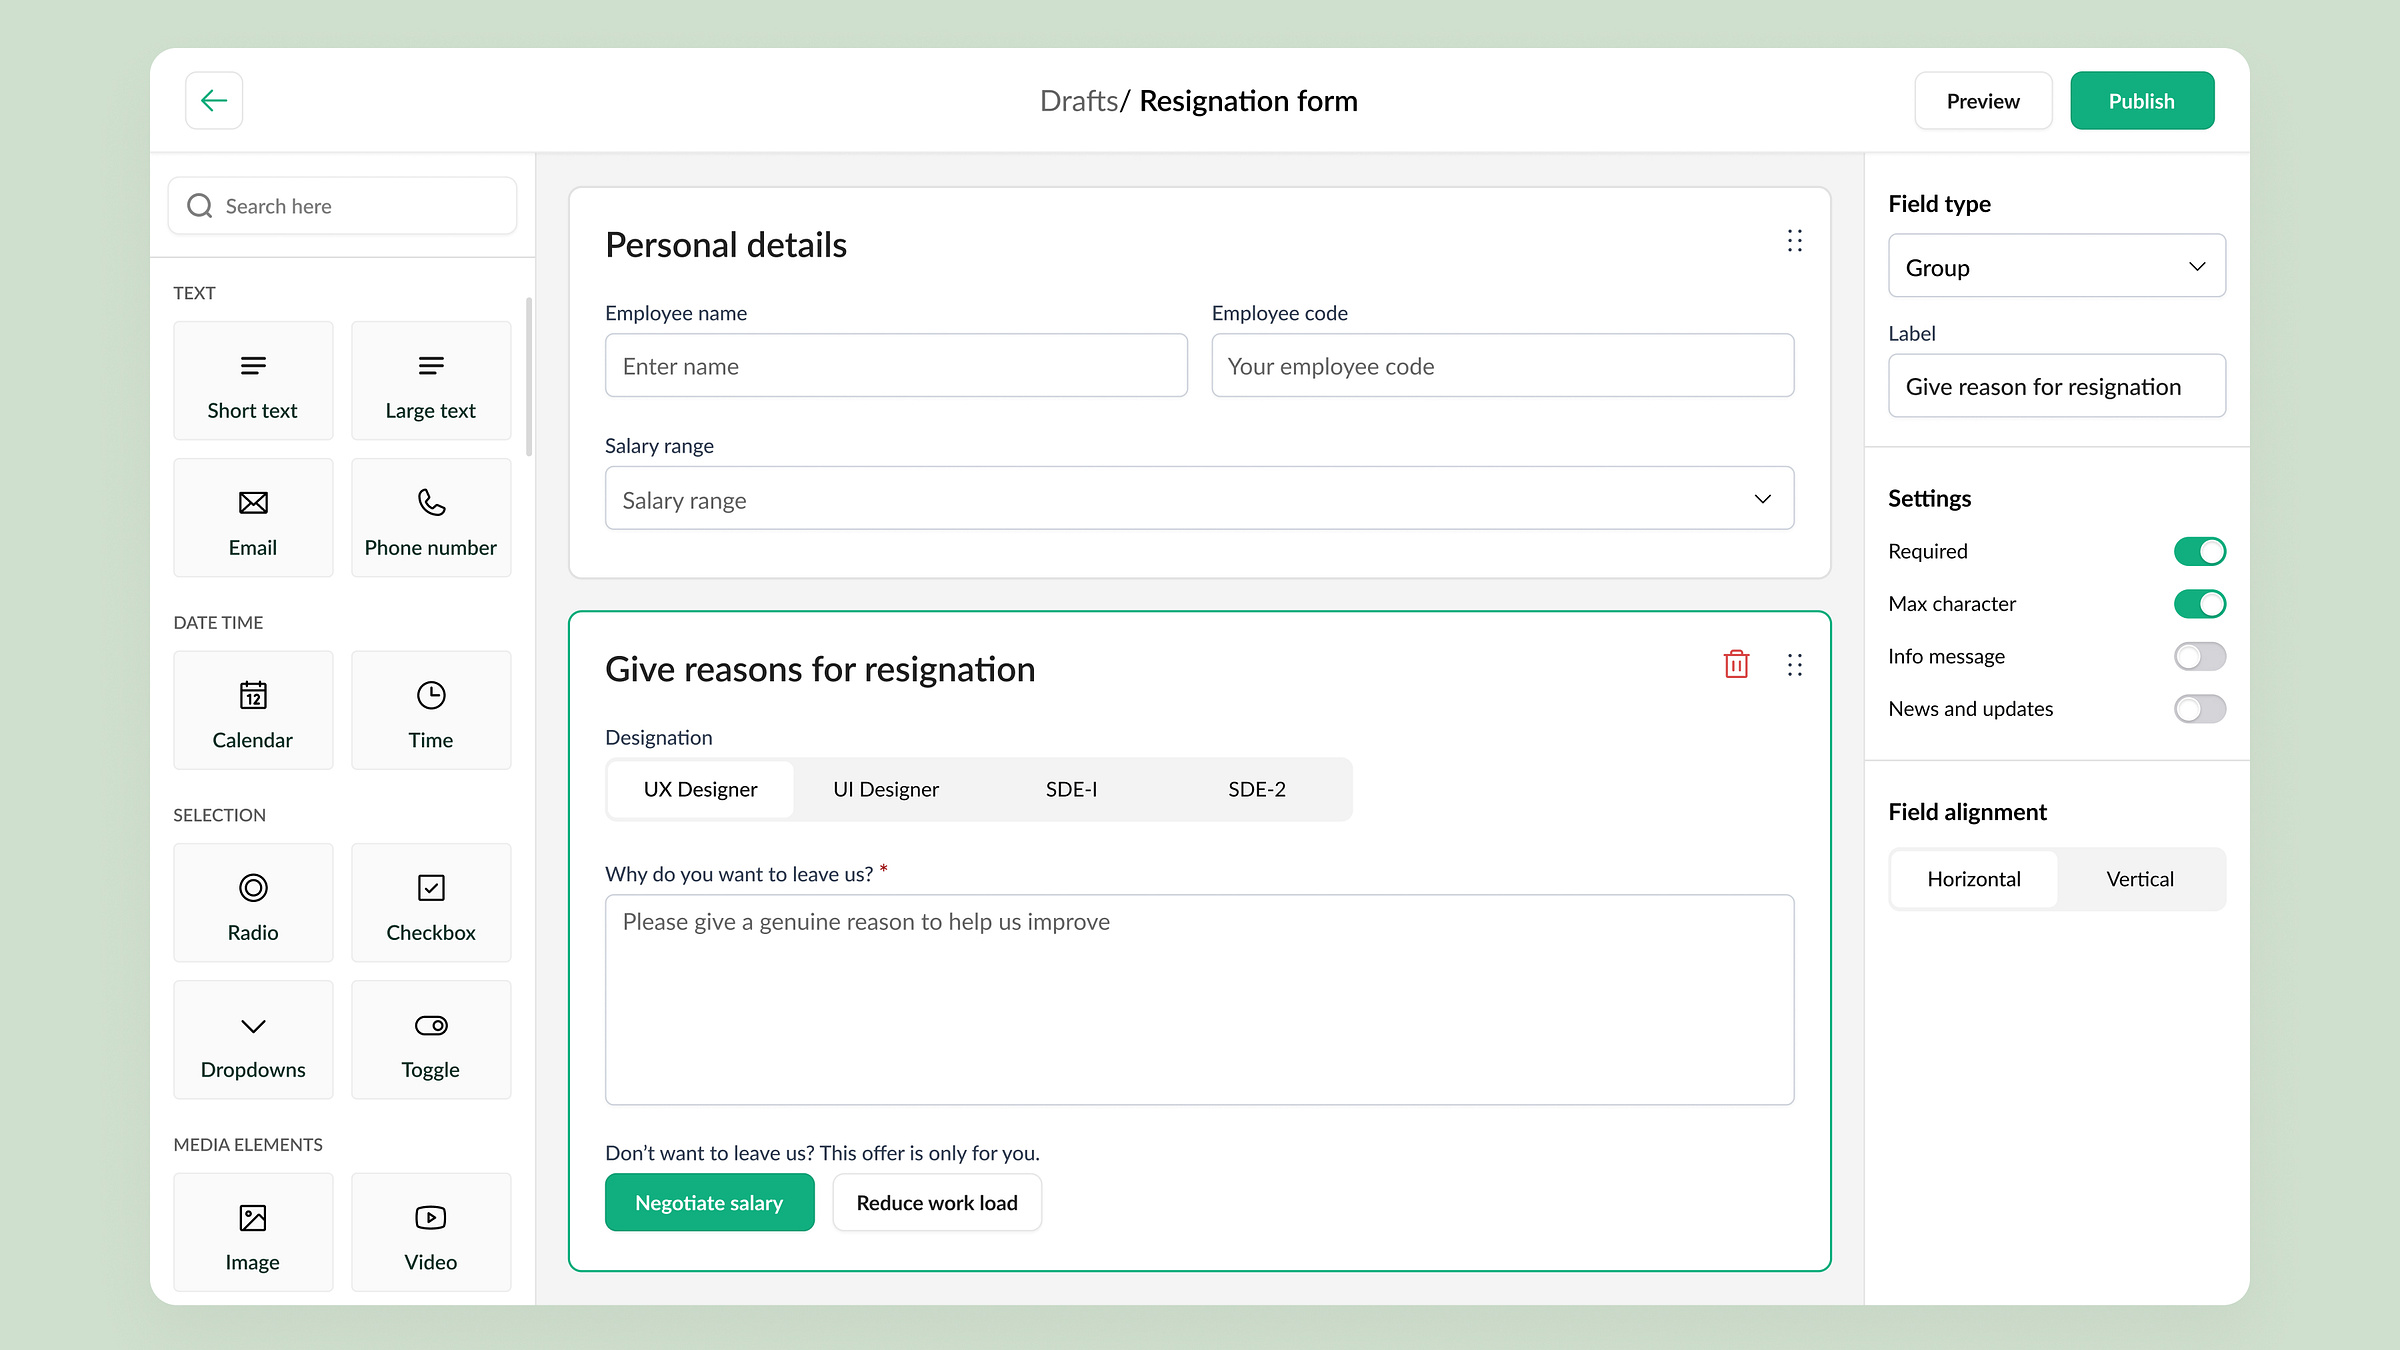Expand the Salary range dropdown

pos(1762,498)
